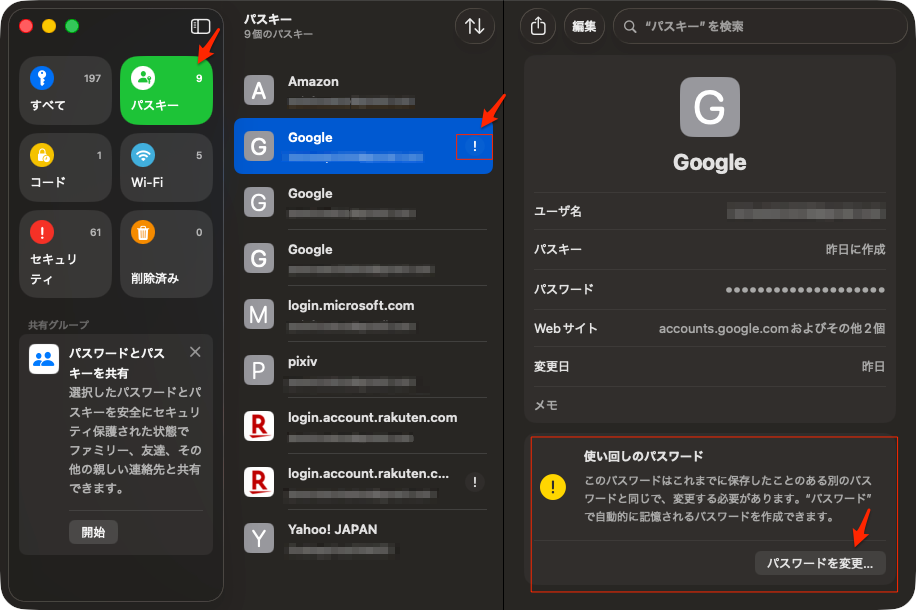
Task: Click the Microsoft M icon
Action: tap(259, 314)
